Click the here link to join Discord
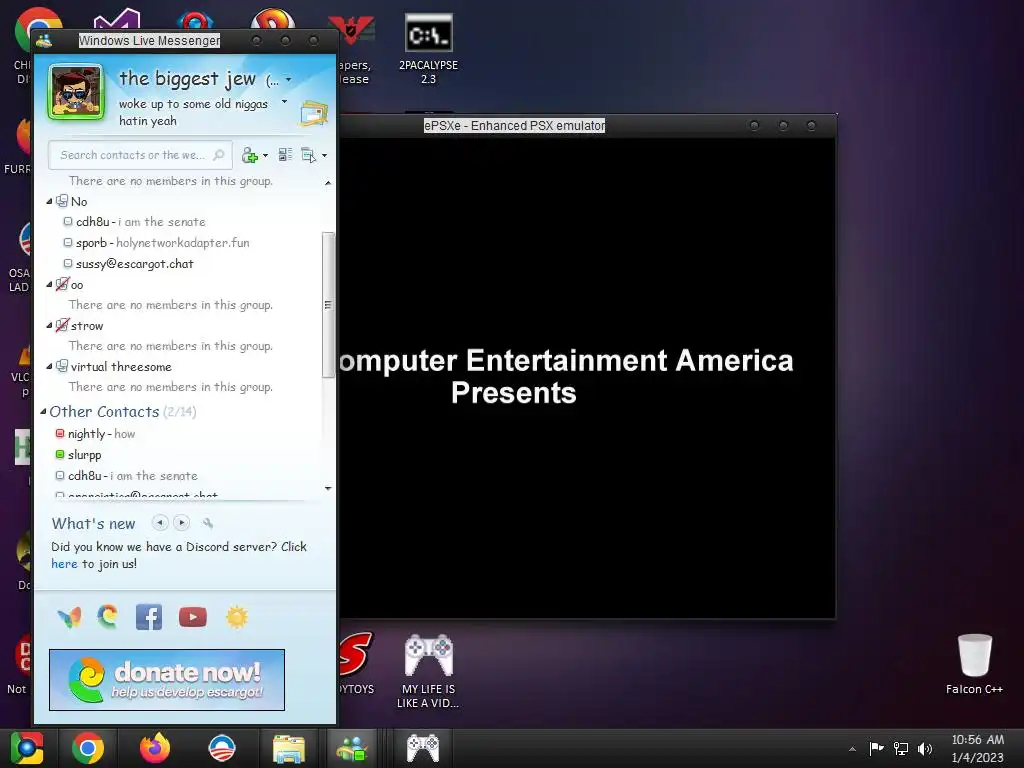Screen dimensions: 1024x768 [x=64, y=564]
